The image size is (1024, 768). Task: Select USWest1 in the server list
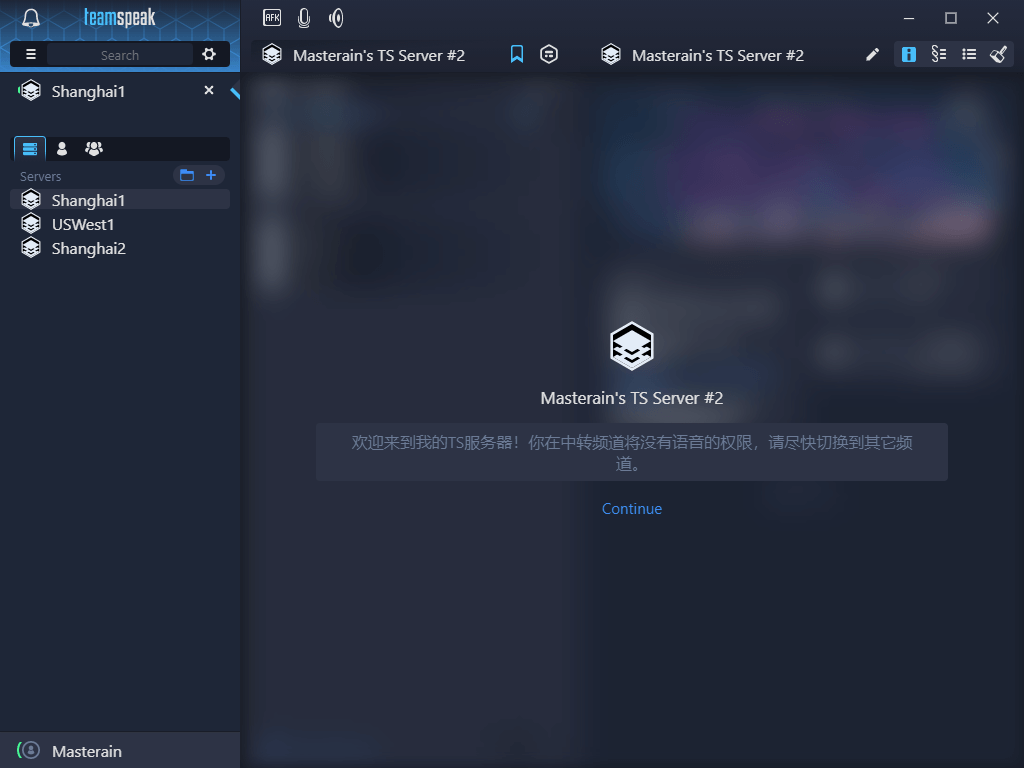(x=83, y=224)
